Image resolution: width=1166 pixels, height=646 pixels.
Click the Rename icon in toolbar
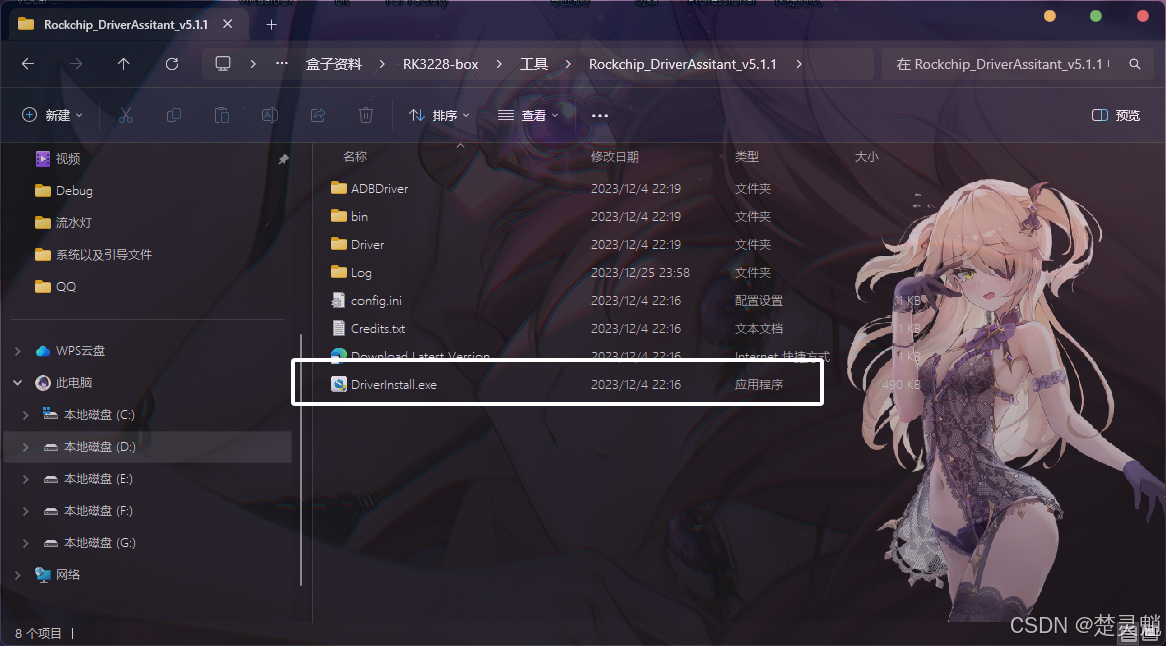pos(270,115)
